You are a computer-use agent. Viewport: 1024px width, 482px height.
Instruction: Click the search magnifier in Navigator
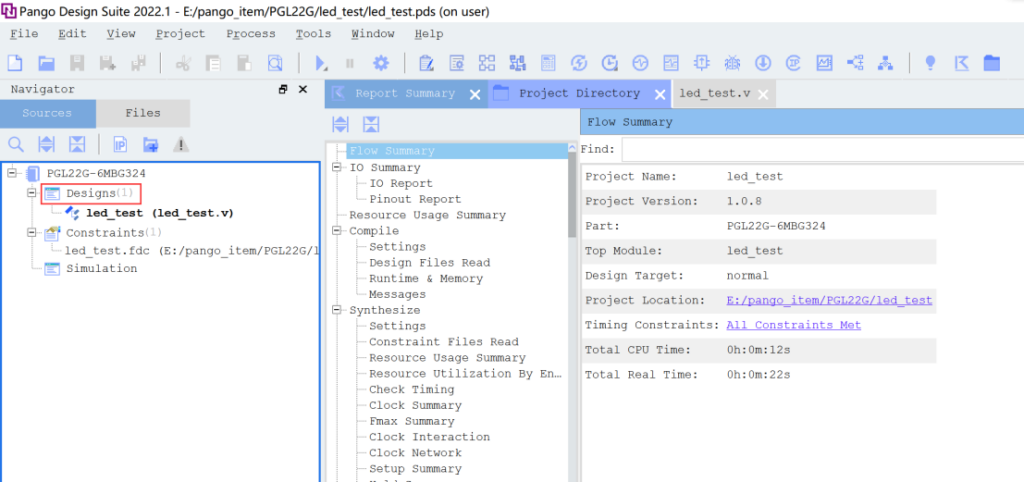(16, 144)
